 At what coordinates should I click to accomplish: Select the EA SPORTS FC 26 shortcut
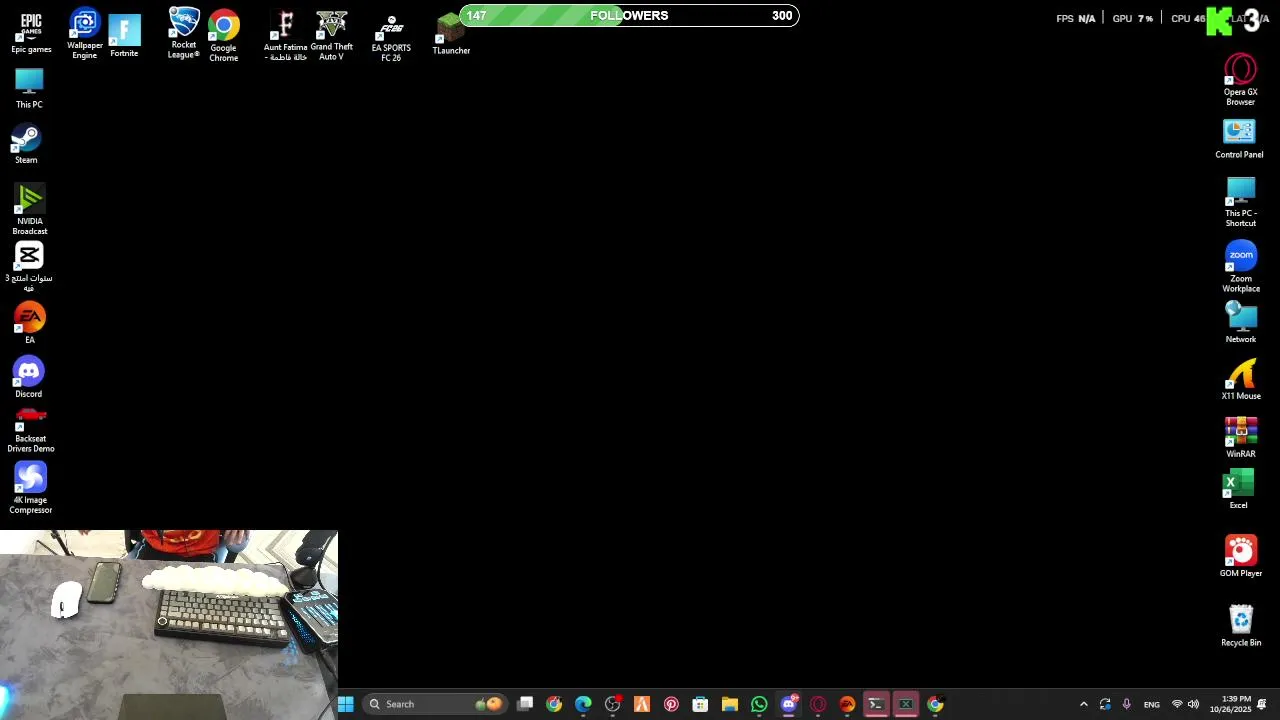point(391,38)
